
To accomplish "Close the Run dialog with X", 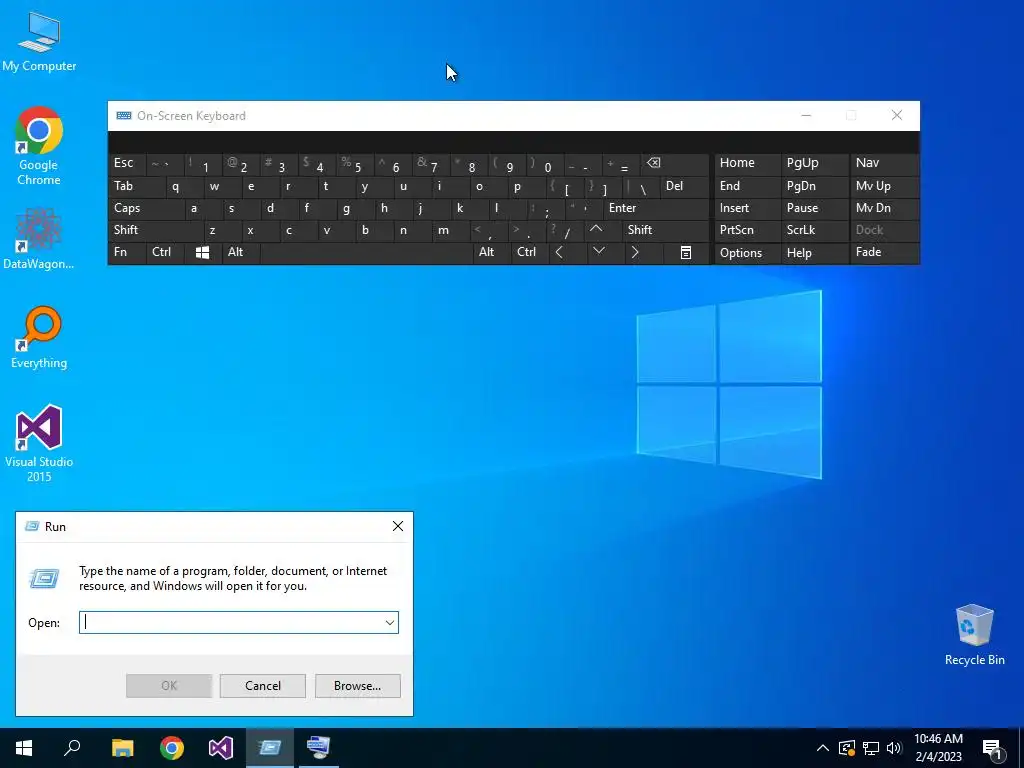I will coord(398,526).
